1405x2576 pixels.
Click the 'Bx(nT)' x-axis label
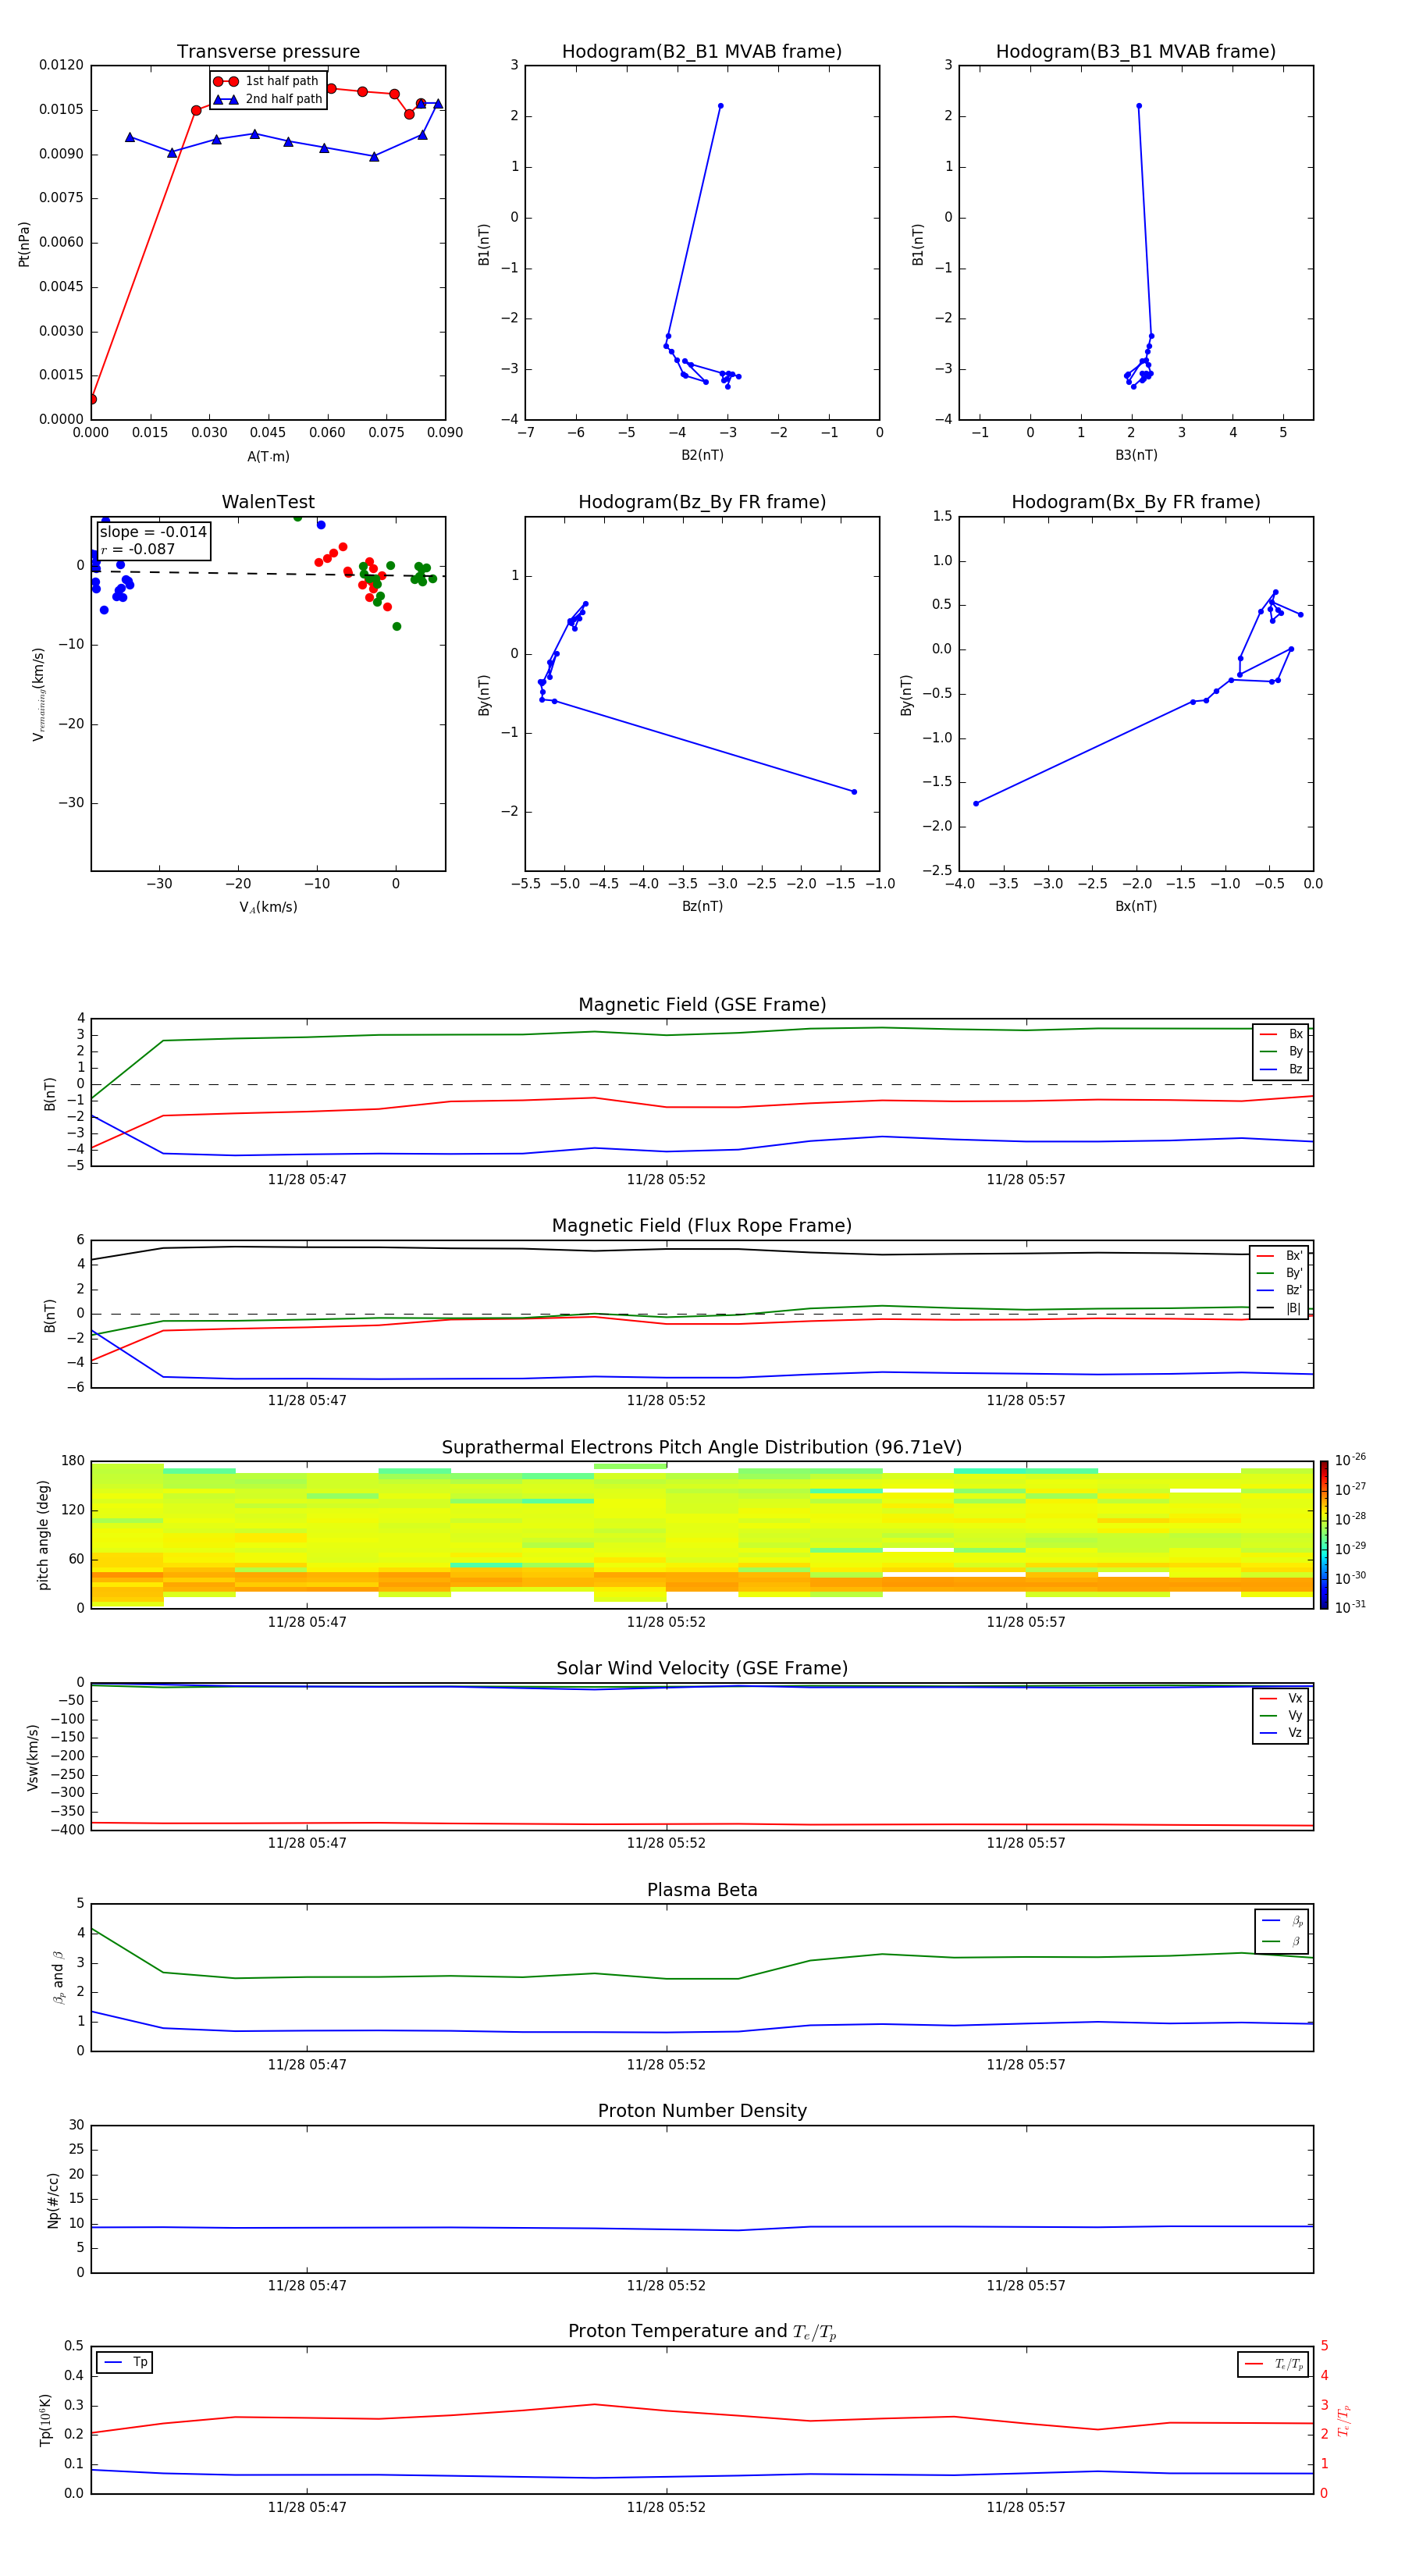[x=1136, y=906]
